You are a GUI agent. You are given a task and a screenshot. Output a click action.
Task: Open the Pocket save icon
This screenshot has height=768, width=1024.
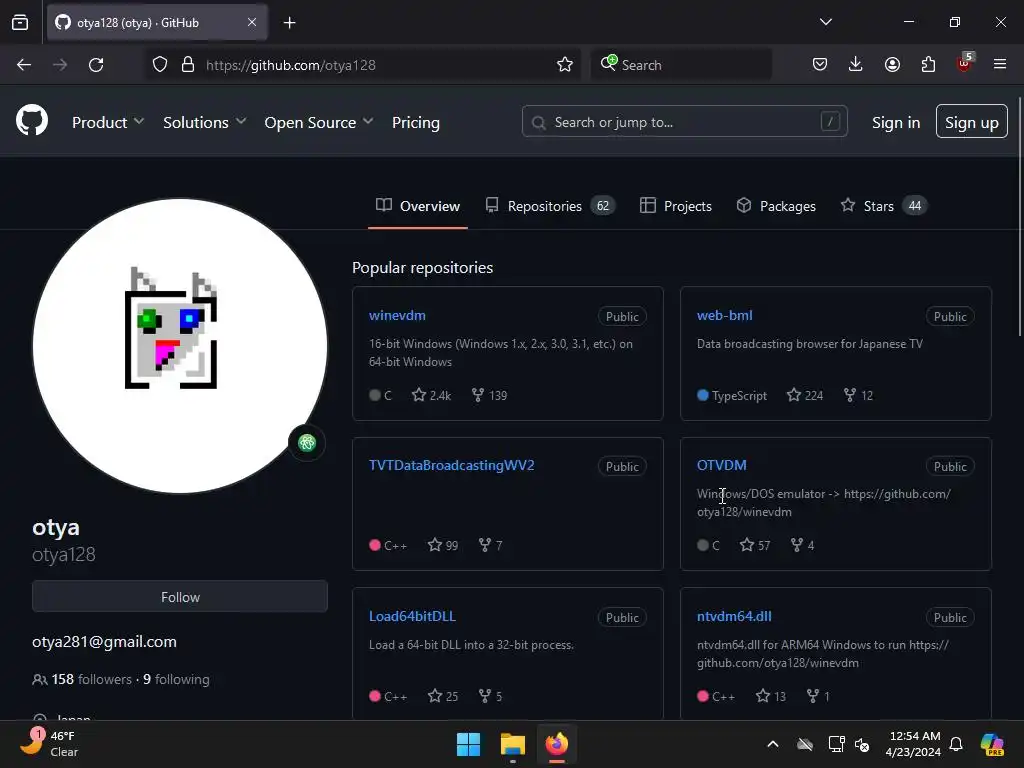coord(820,65)
